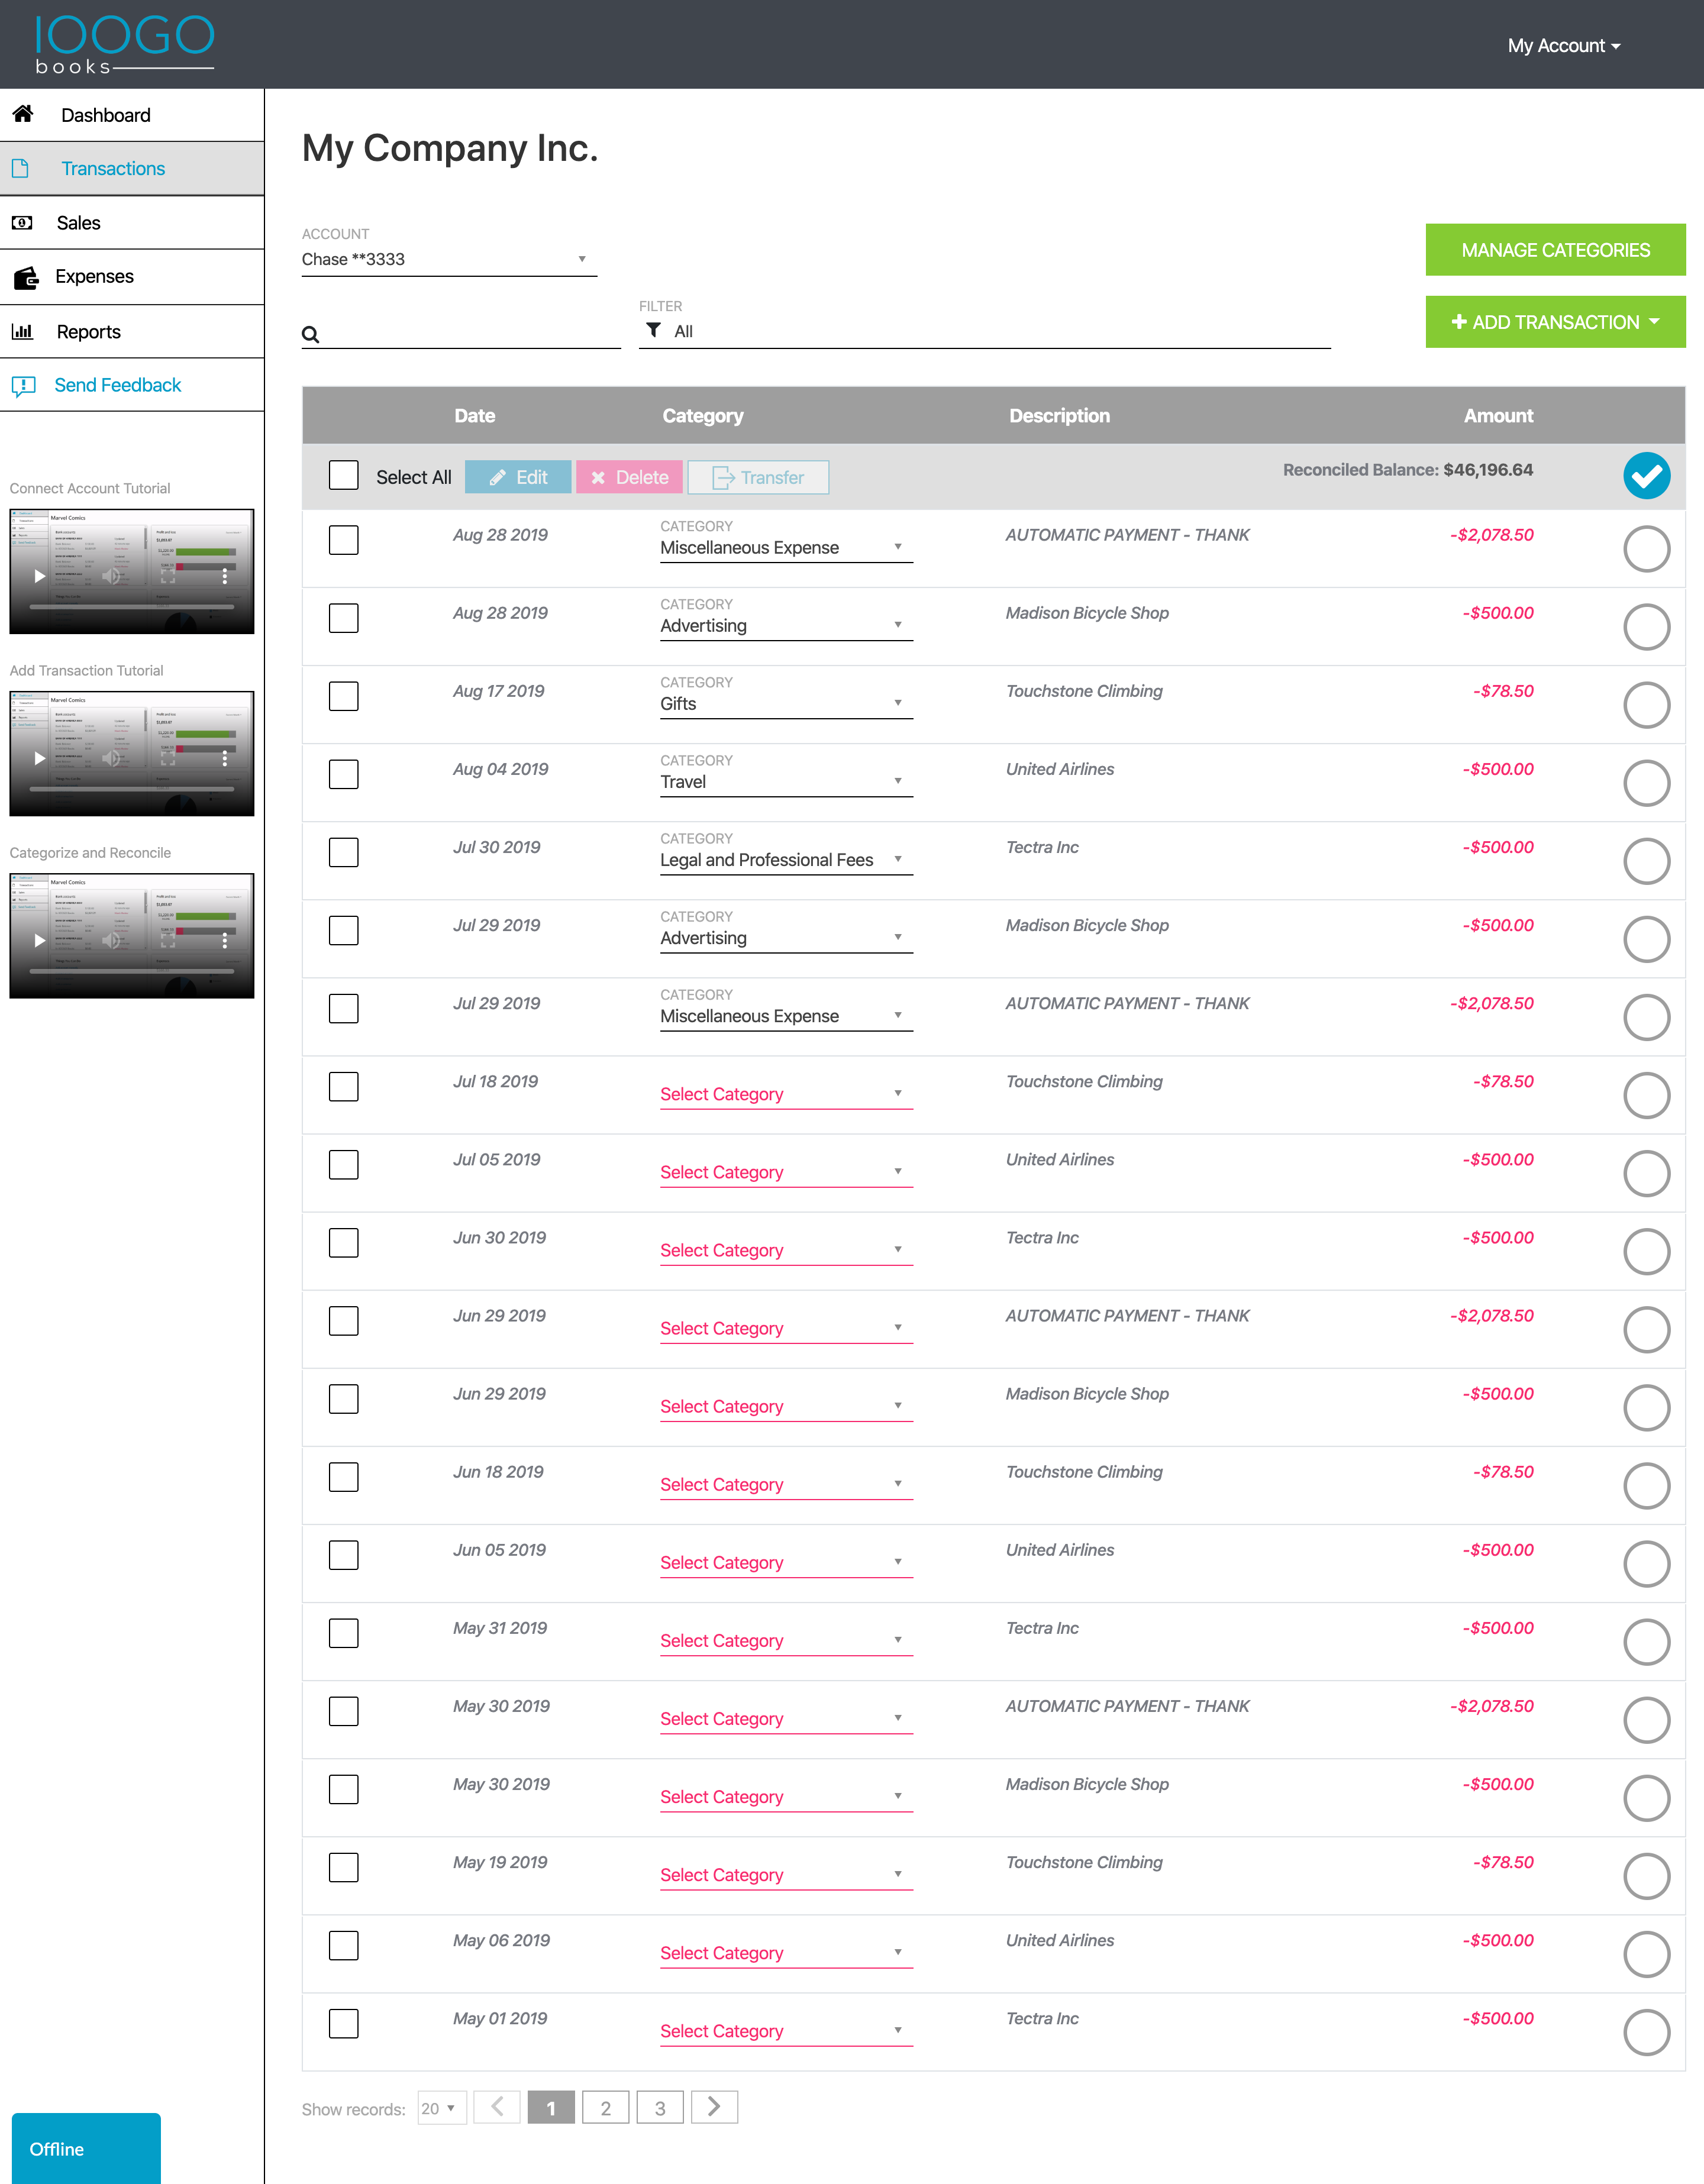
Task: Check the May 06 2019 row checkbox
Action: pos(344,1945)
